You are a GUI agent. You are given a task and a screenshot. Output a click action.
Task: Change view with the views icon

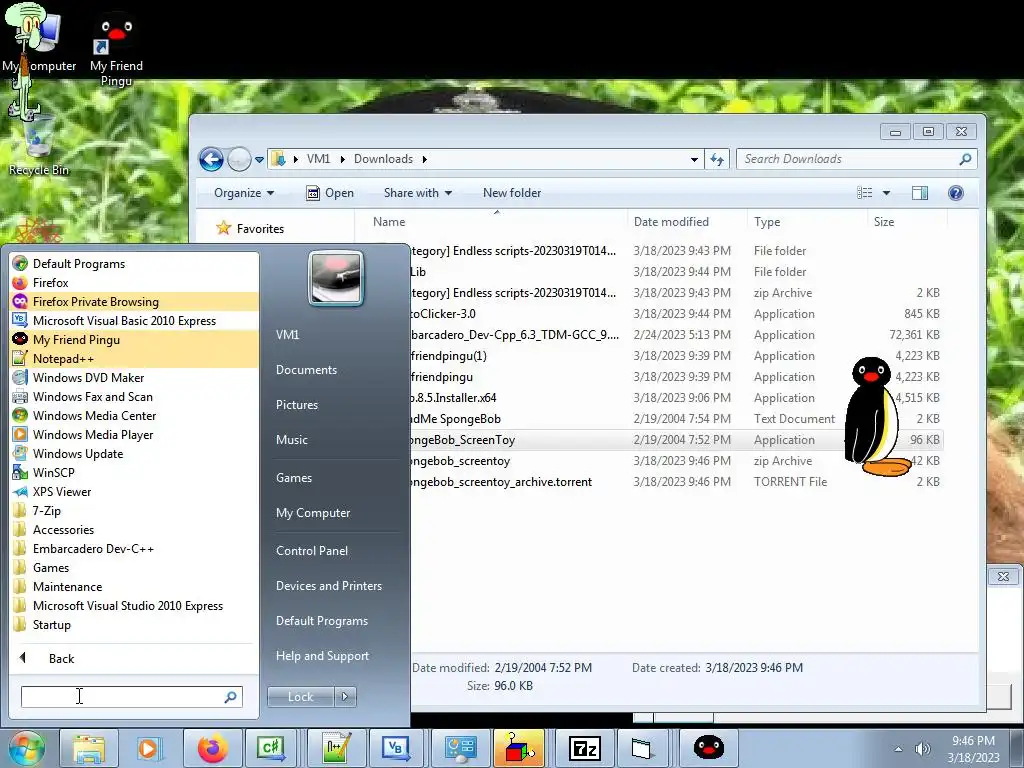tap(865, 193)
